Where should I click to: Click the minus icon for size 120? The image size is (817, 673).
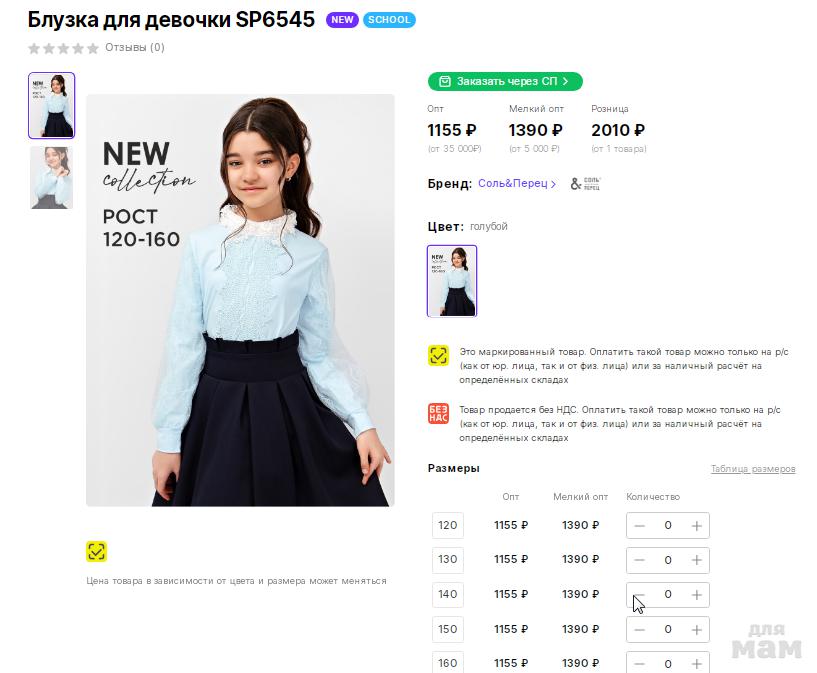[x=639, y=526]
